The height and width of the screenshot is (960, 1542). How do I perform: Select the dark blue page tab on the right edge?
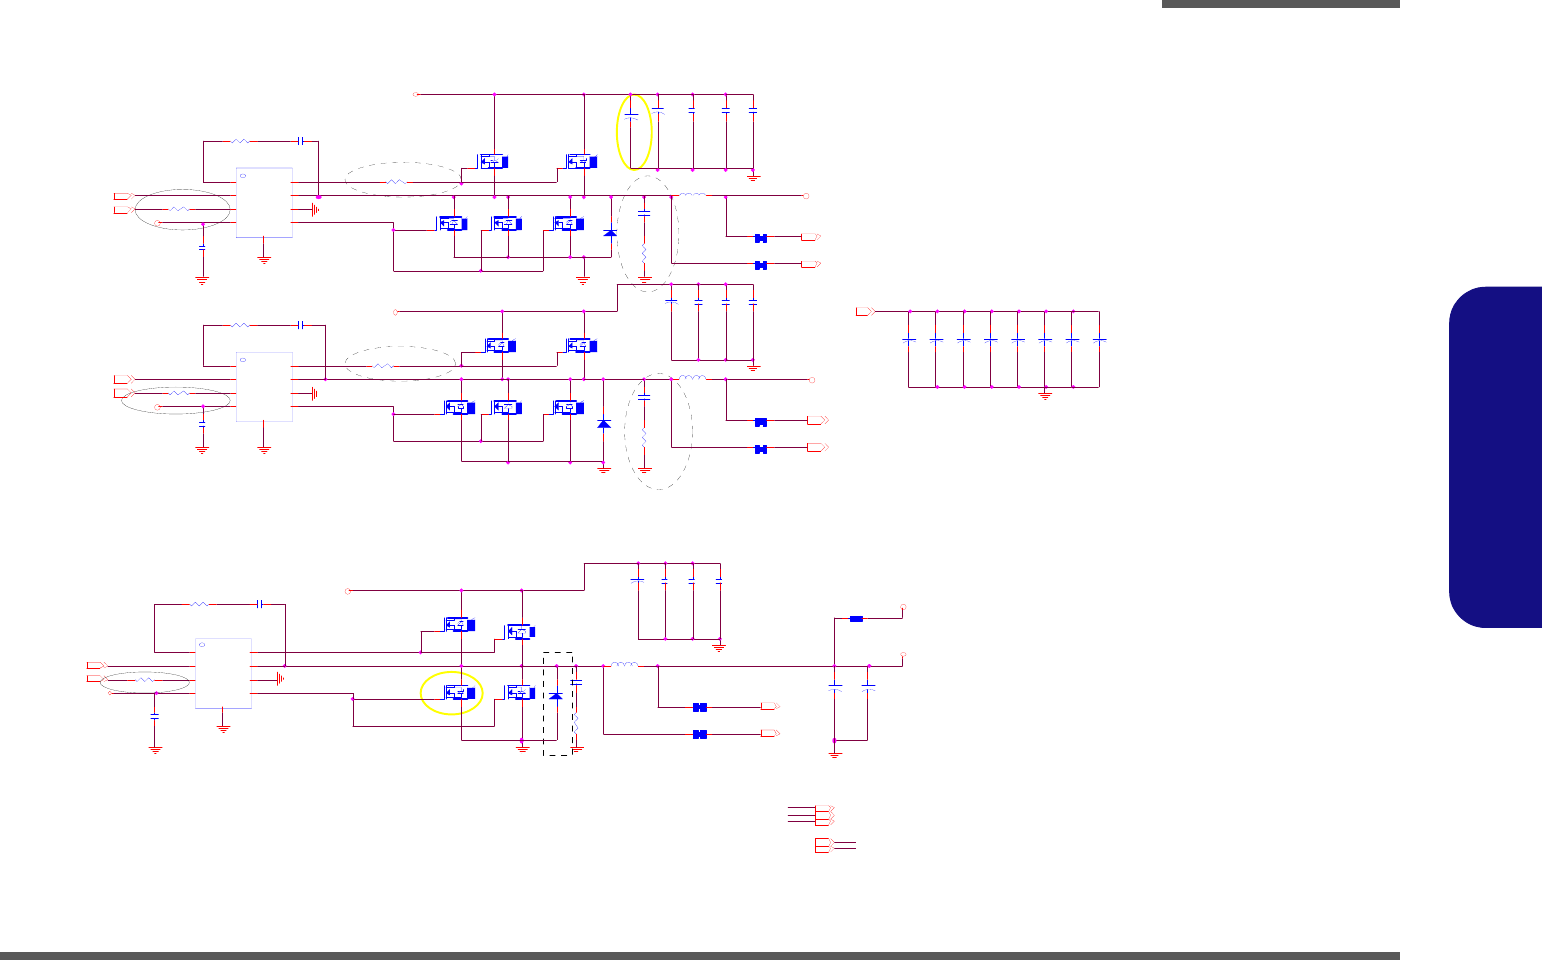click(x=1495, y=457)
